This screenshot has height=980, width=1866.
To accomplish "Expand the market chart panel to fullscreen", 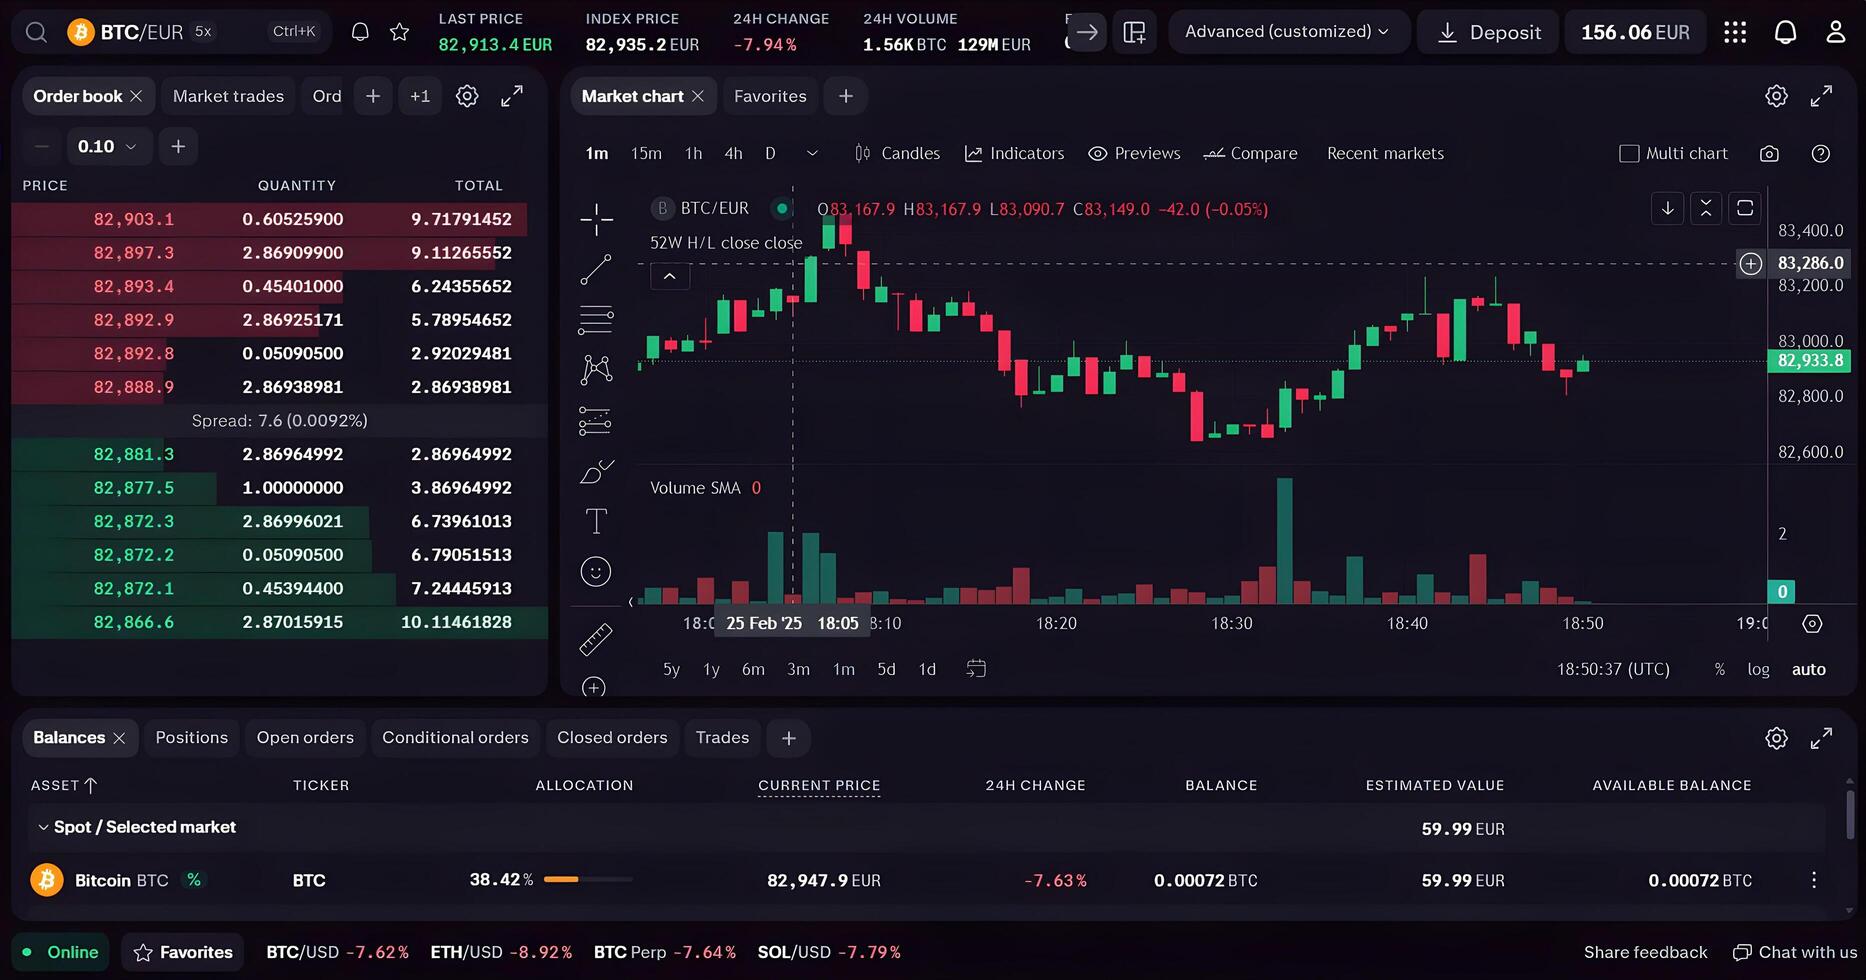I will coord(1821,96).
